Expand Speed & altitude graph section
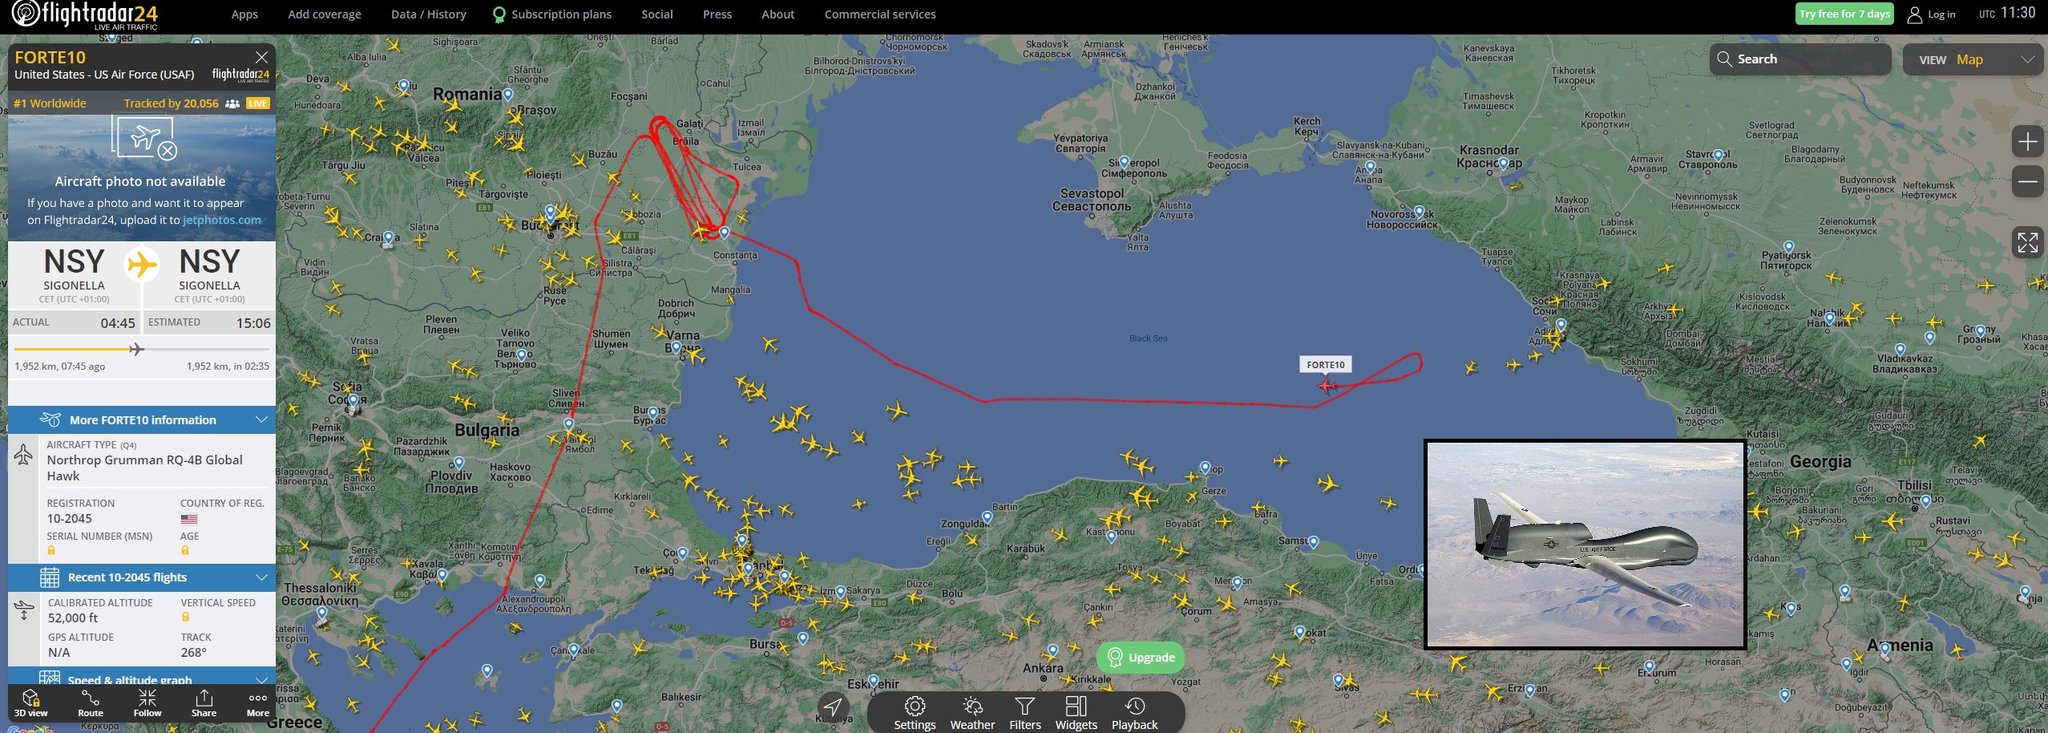The width and height of the screenshot is (2048, 733). (141, 677)
